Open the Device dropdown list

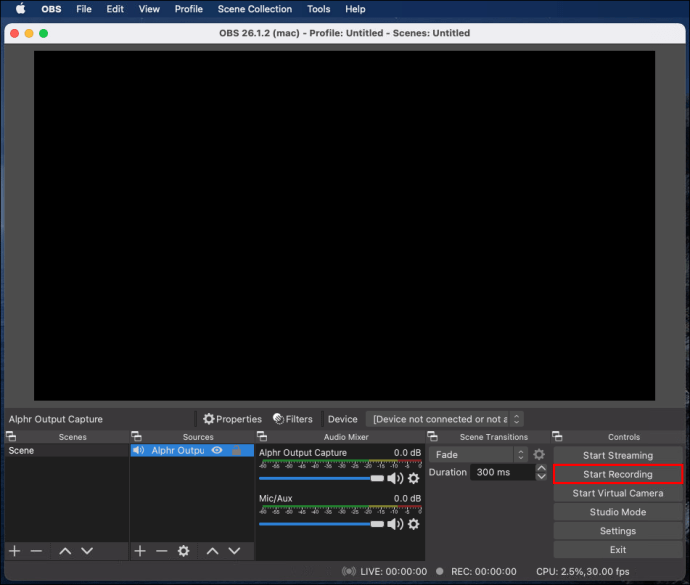pyautogui.click(x=444, y=419)
